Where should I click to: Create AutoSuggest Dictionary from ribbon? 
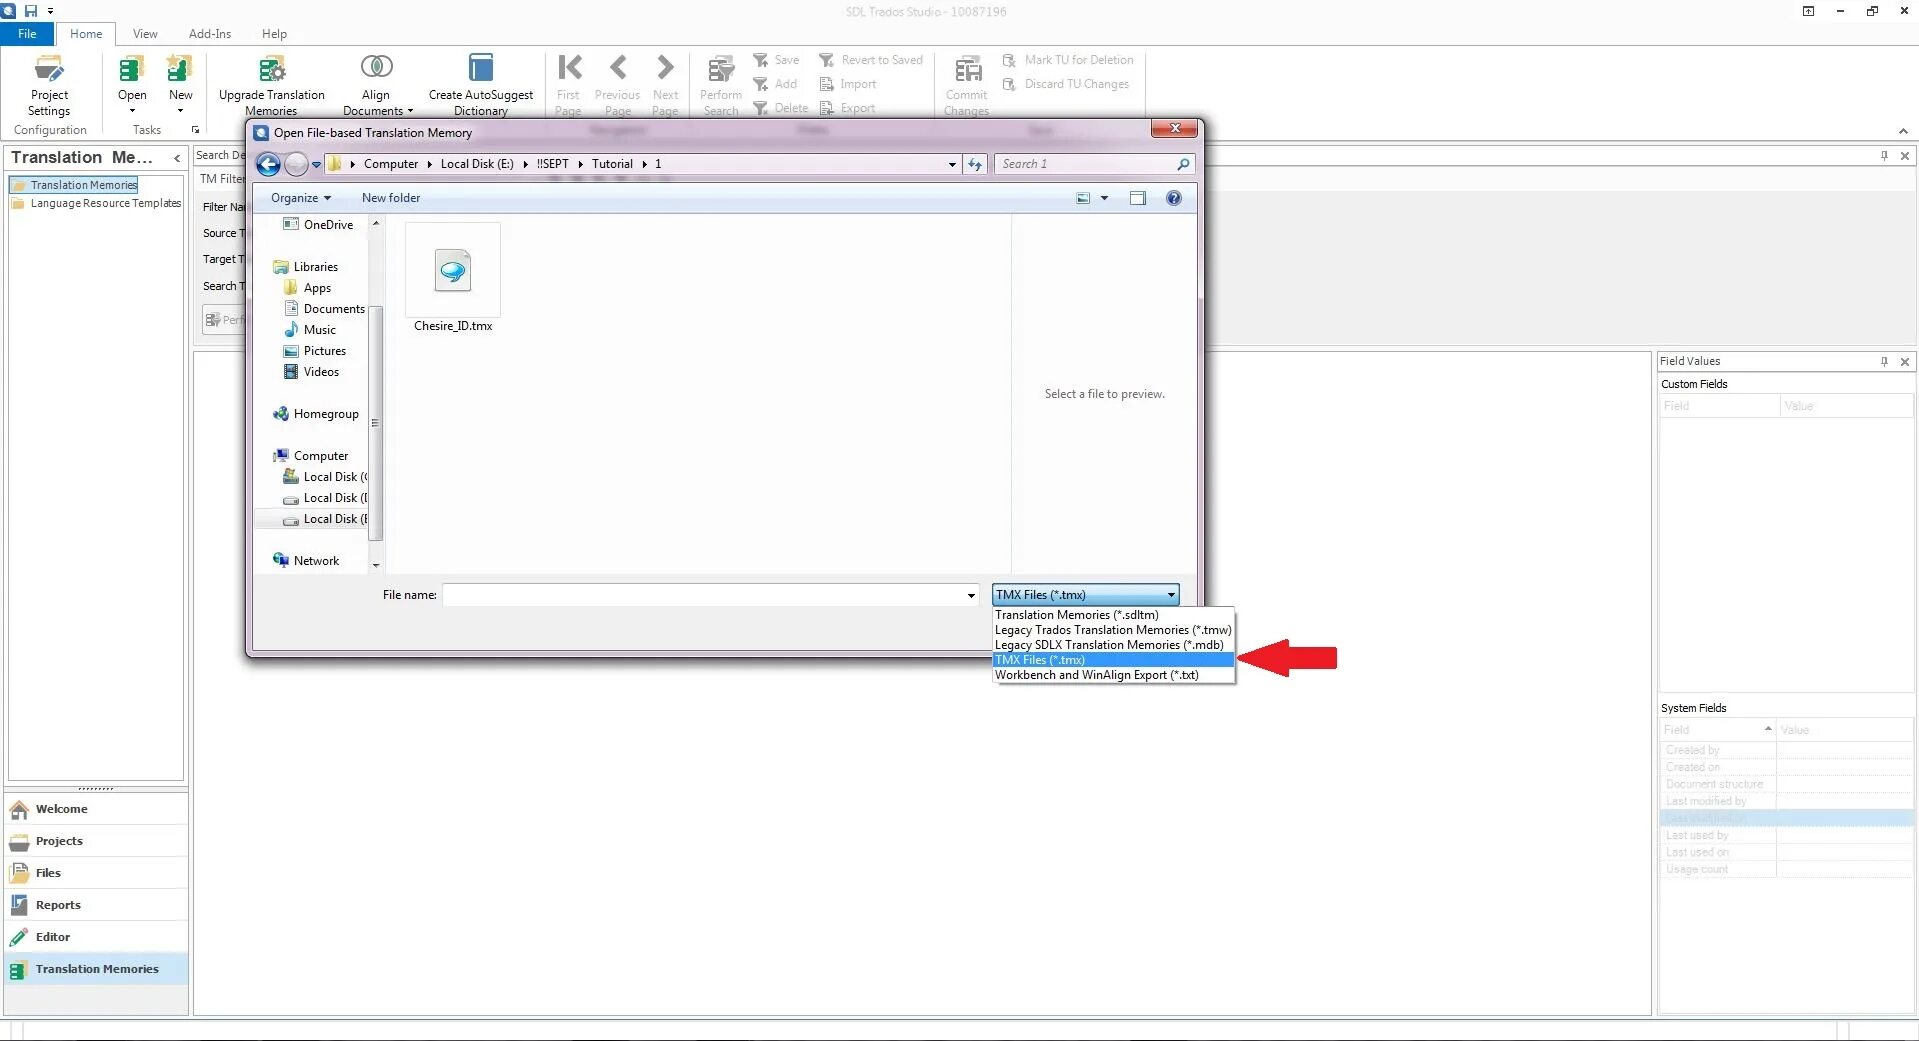coord(481,86)
